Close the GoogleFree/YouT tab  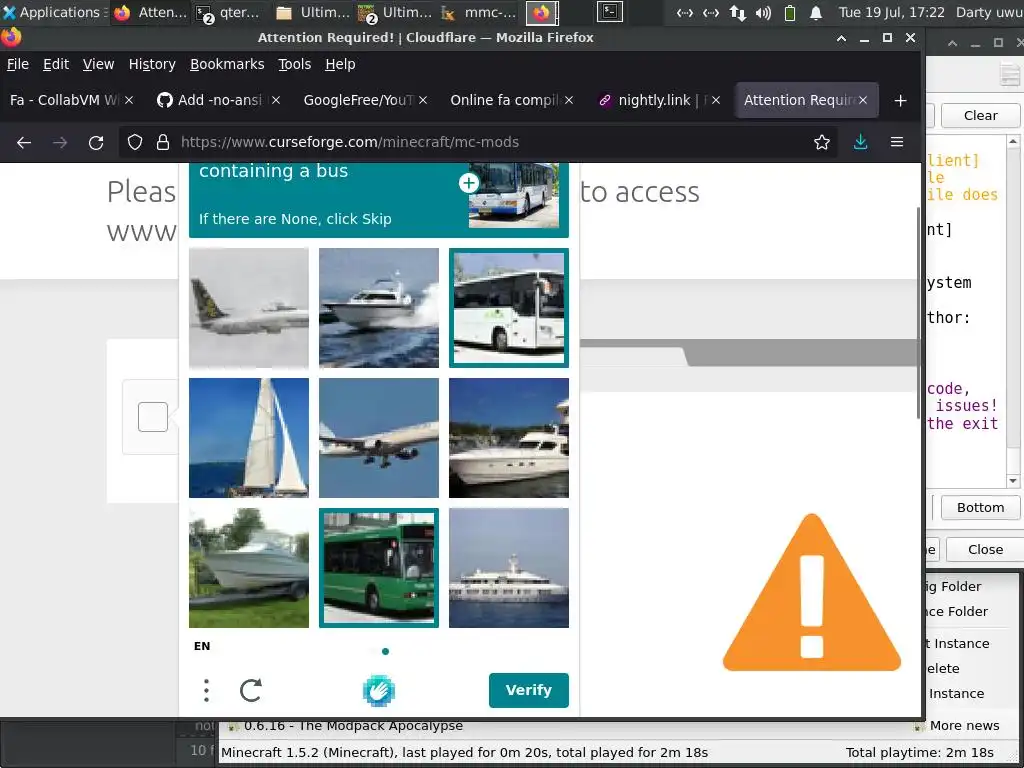[x=423, y=100]
